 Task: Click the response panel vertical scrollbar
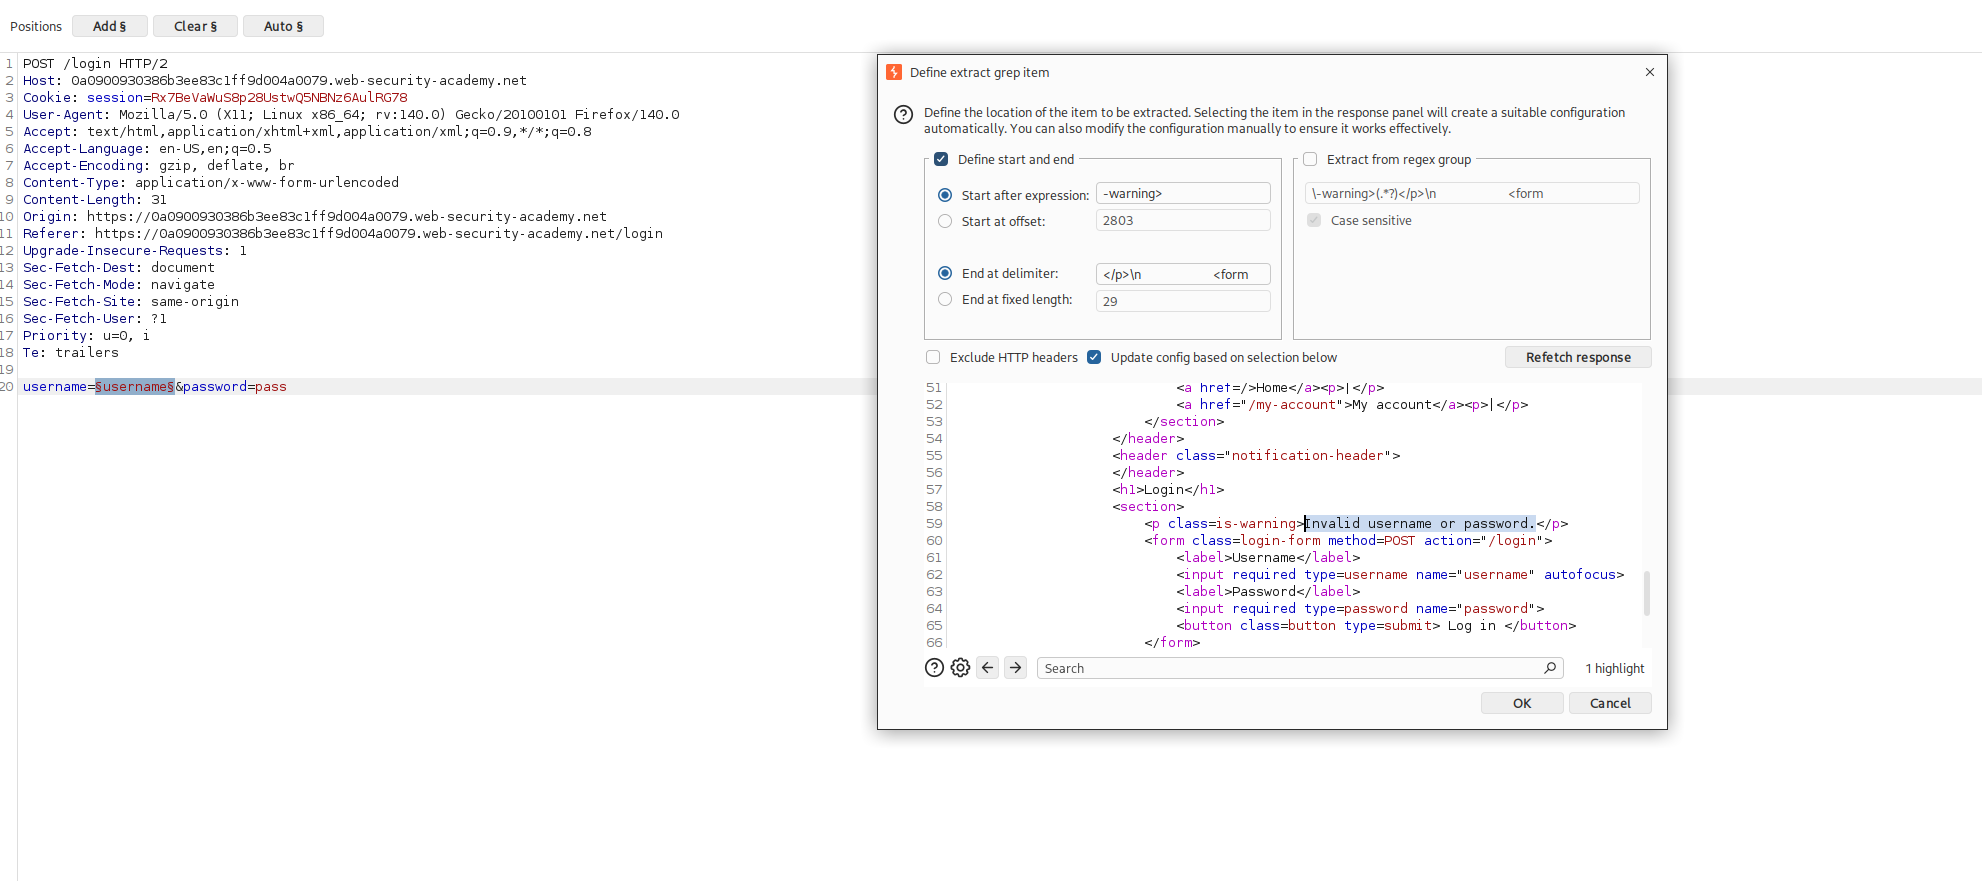tap(1646, 593)
